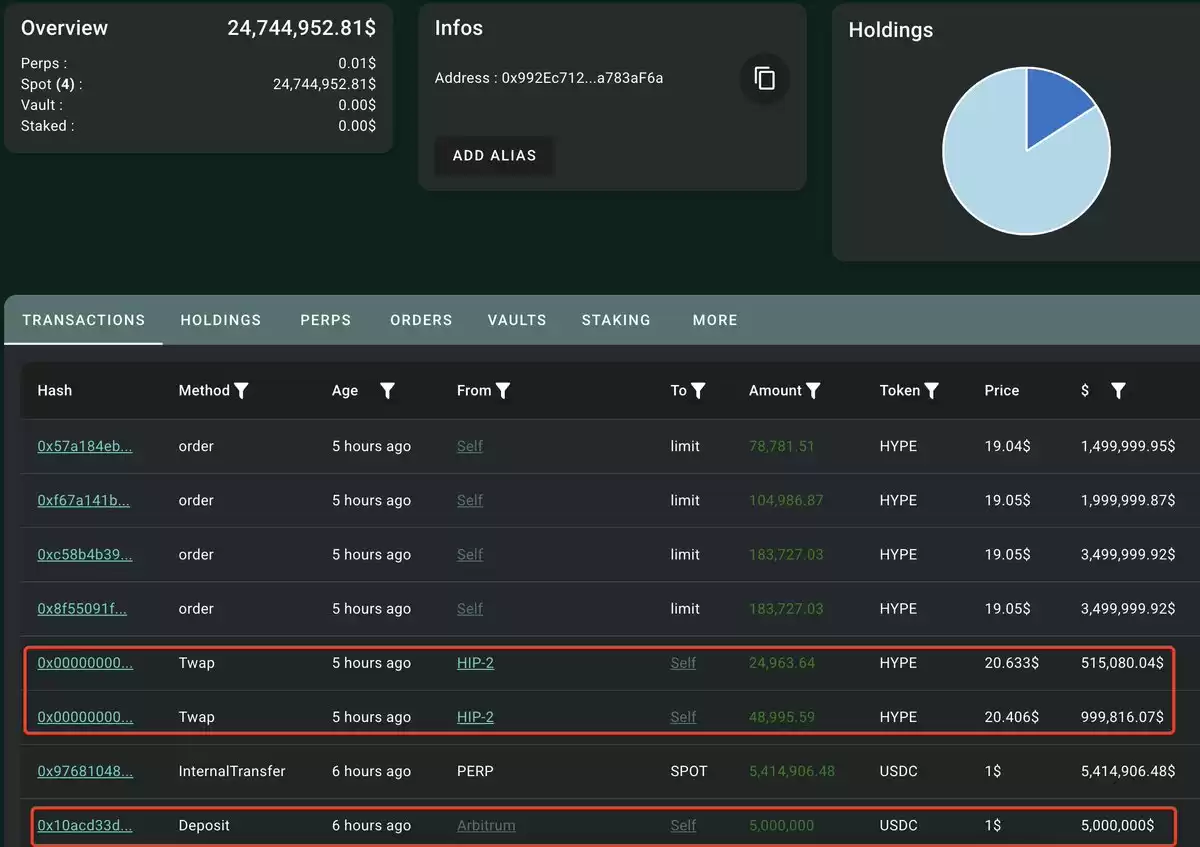Open transaction hash 0x57a184eb...
Viewport: 1200px width, 847px height.
(x=85, y=446)
